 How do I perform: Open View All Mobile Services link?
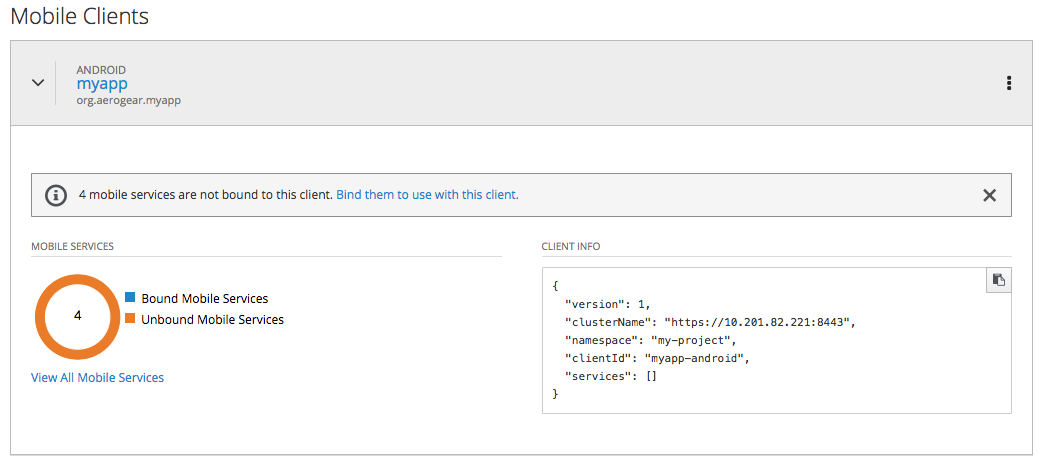pyautogui.click(x=97, y=378)
